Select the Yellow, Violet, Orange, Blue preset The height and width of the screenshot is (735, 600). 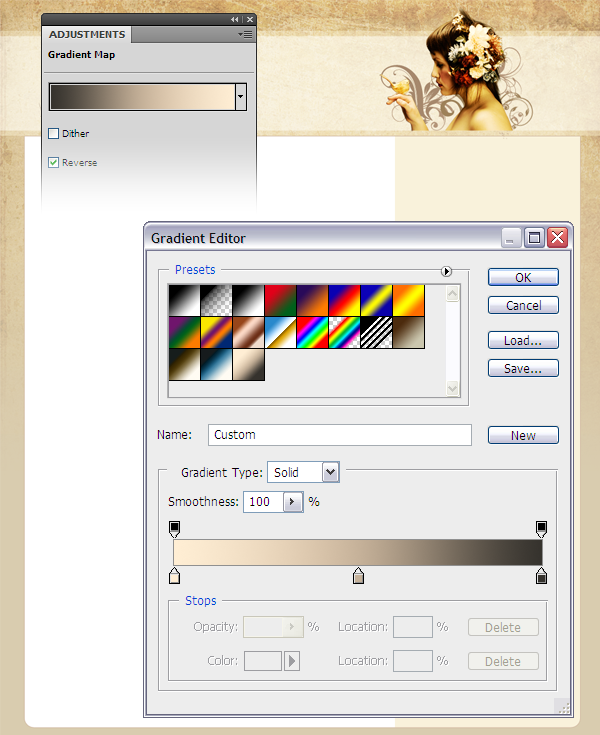pos(216,332)
